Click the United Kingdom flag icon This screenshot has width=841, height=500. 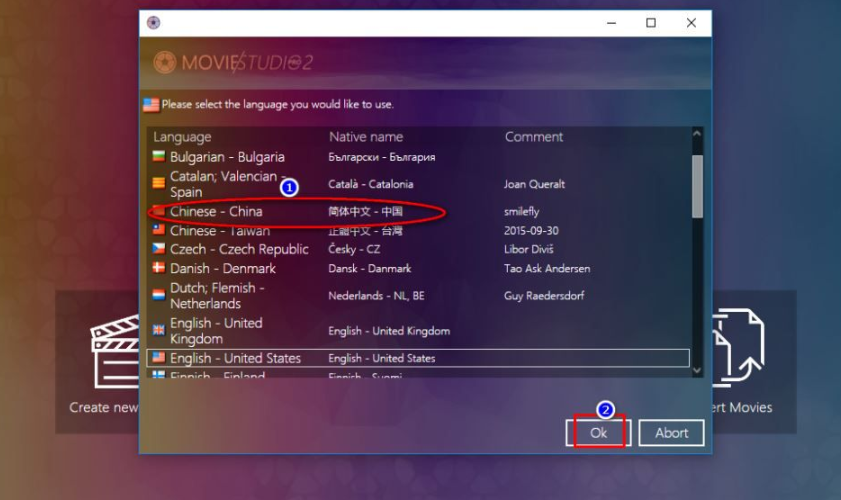[x=158, y=330]
